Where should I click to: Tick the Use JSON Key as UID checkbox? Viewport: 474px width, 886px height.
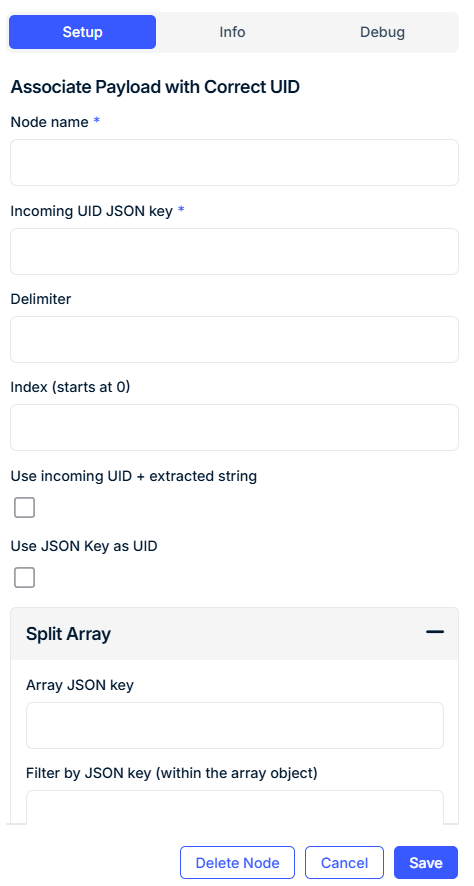tap(24, 577)
